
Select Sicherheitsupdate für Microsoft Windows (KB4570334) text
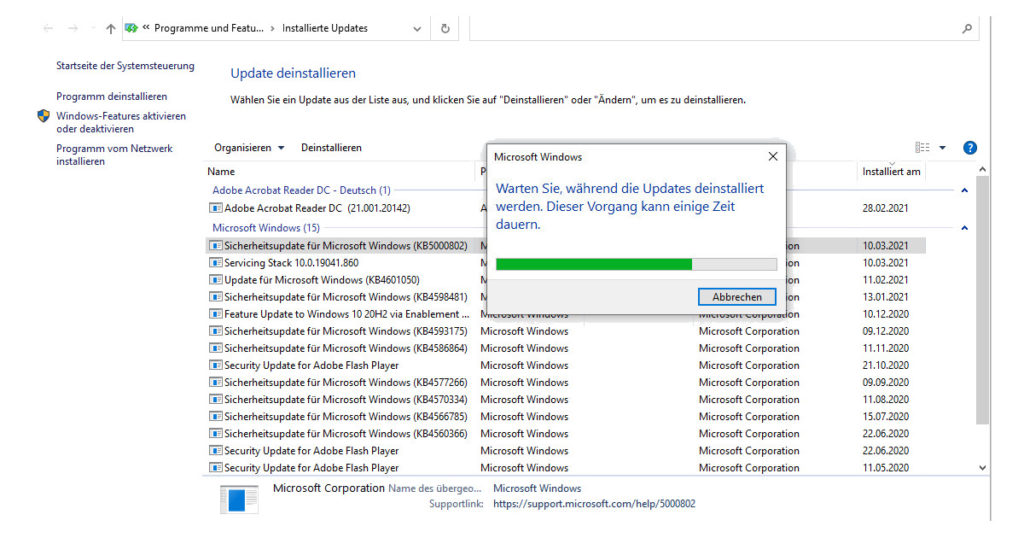point(345,400)
